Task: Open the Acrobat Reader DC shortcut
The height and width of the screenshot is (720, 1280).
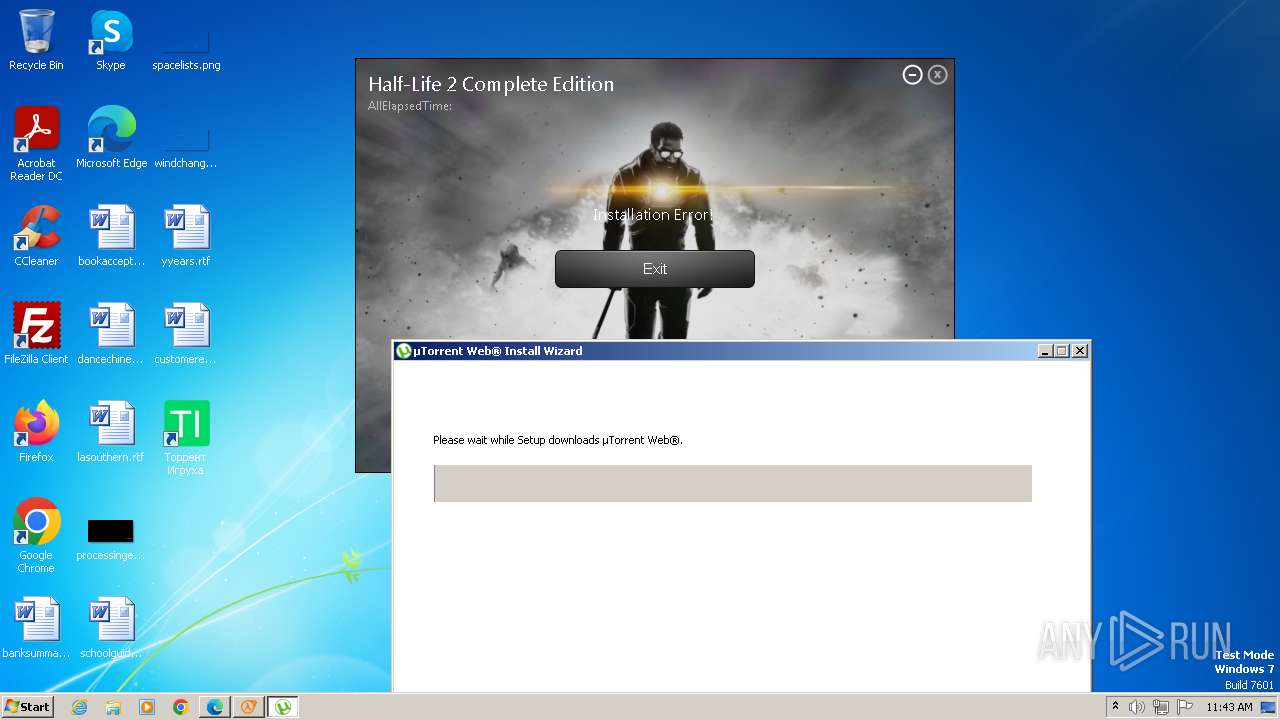Action: click(36, 144)
